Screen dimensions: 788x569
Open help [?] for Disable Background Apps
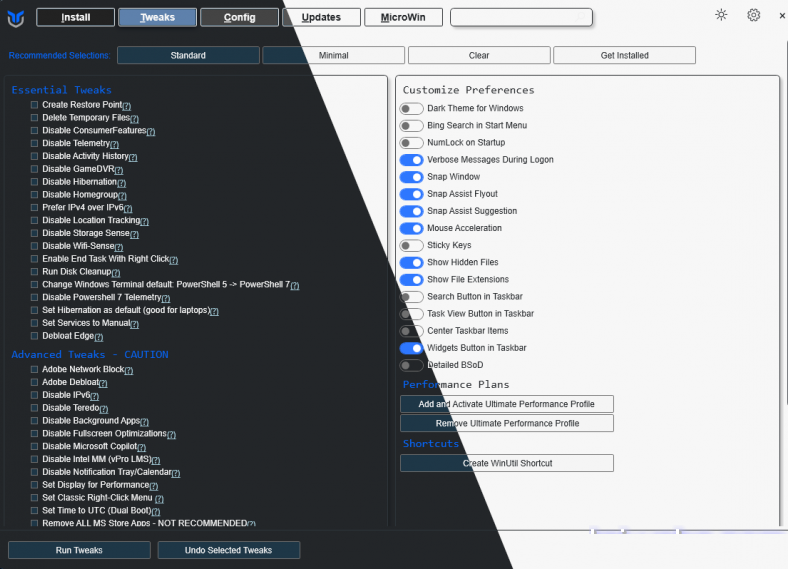(144, 422)
